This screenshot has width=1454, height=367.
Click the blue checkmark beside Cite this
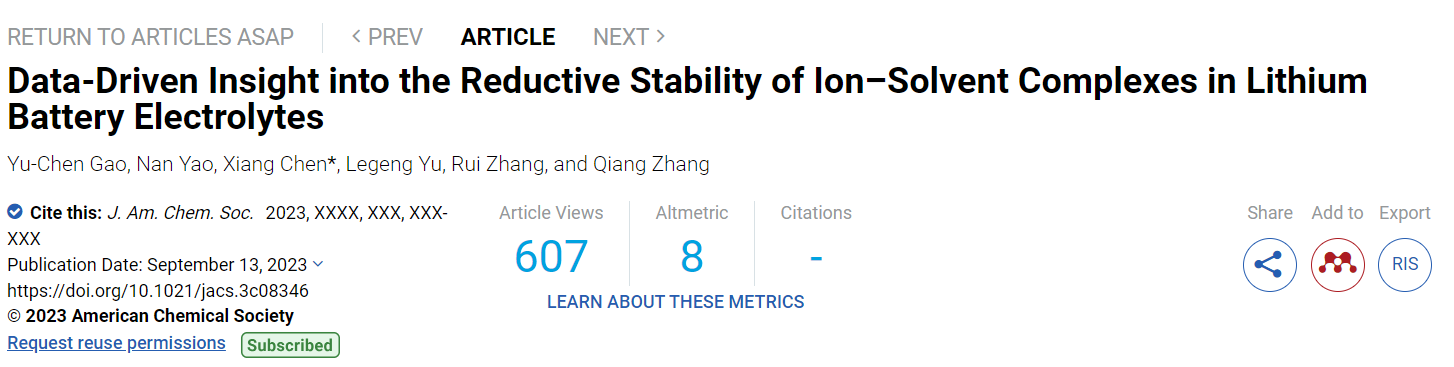(x=15, y=212)
